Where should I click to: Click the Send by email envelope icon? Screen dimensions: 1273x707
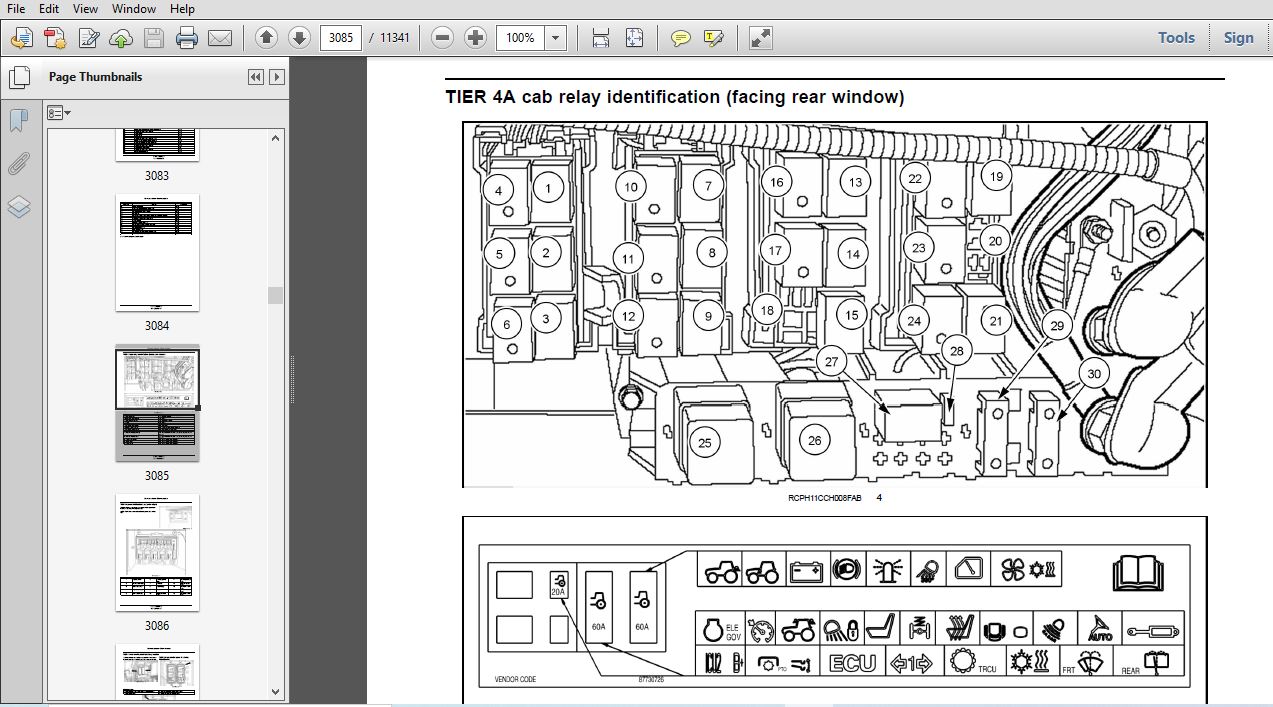219,38
